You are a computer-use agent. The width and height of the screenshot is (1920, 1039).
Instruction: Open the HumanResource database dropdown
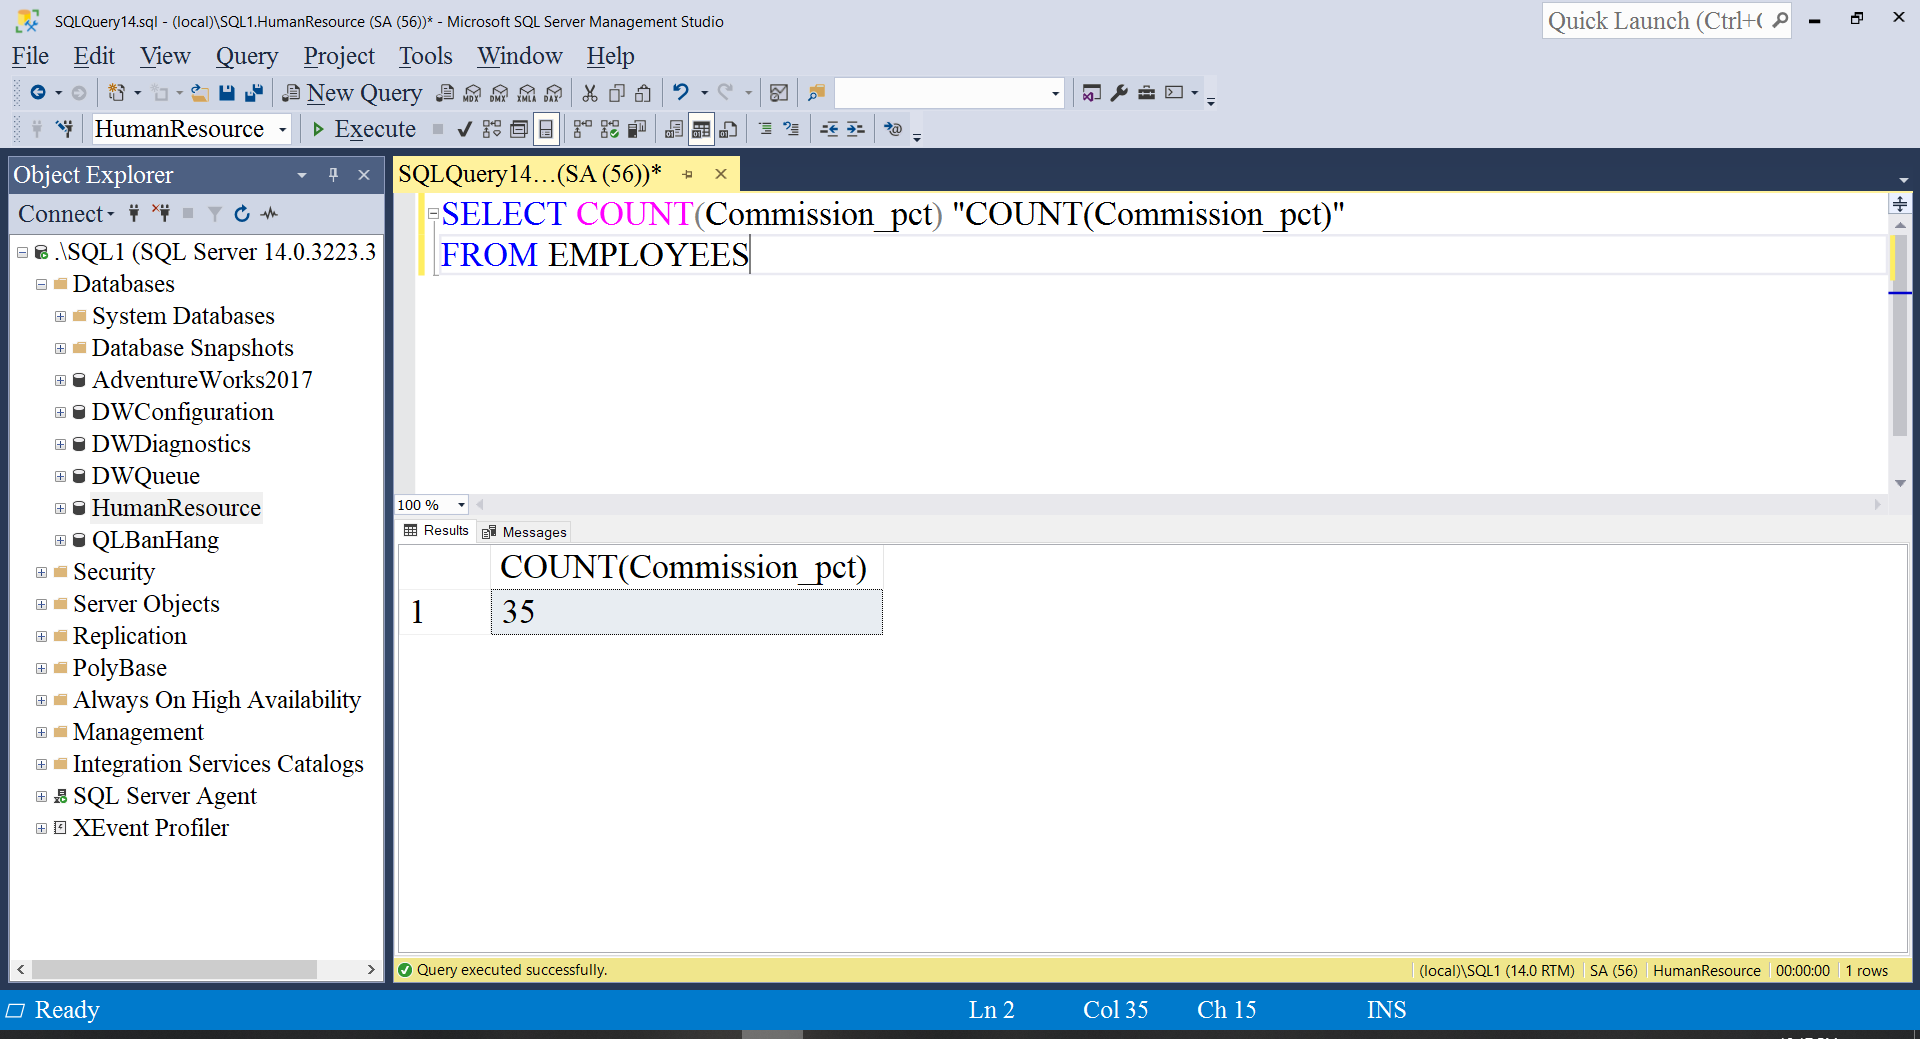tap(283, 129)
